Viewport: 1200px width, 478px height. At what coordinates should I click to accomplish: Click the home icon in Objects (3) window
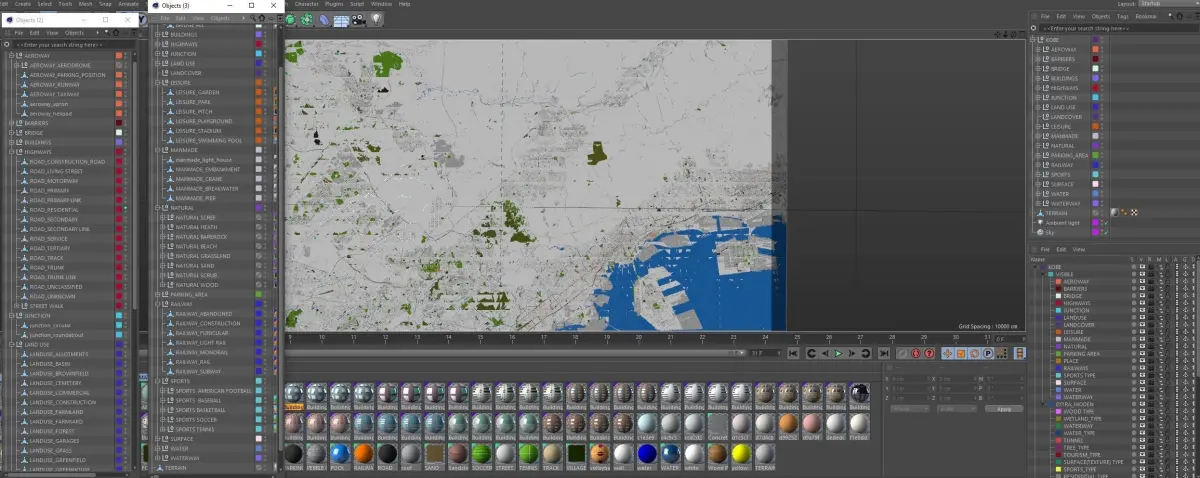pos(261,17)
